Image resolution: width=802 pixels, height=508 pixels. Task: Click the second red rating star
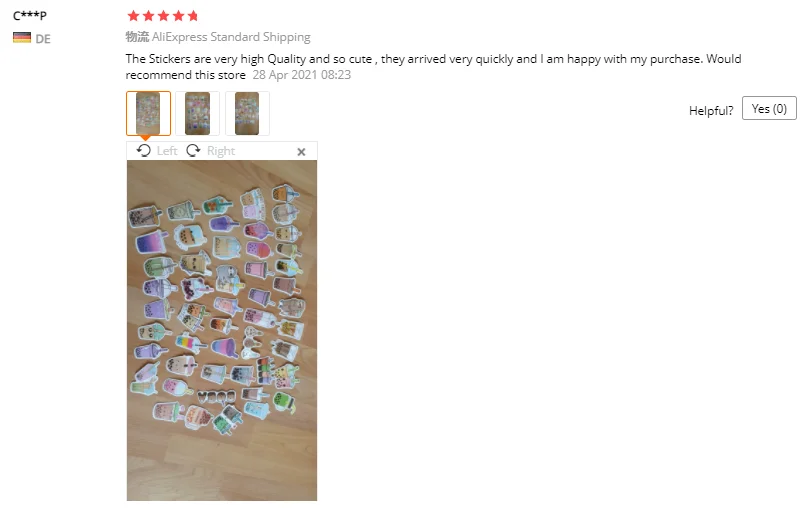coord(149,16)
